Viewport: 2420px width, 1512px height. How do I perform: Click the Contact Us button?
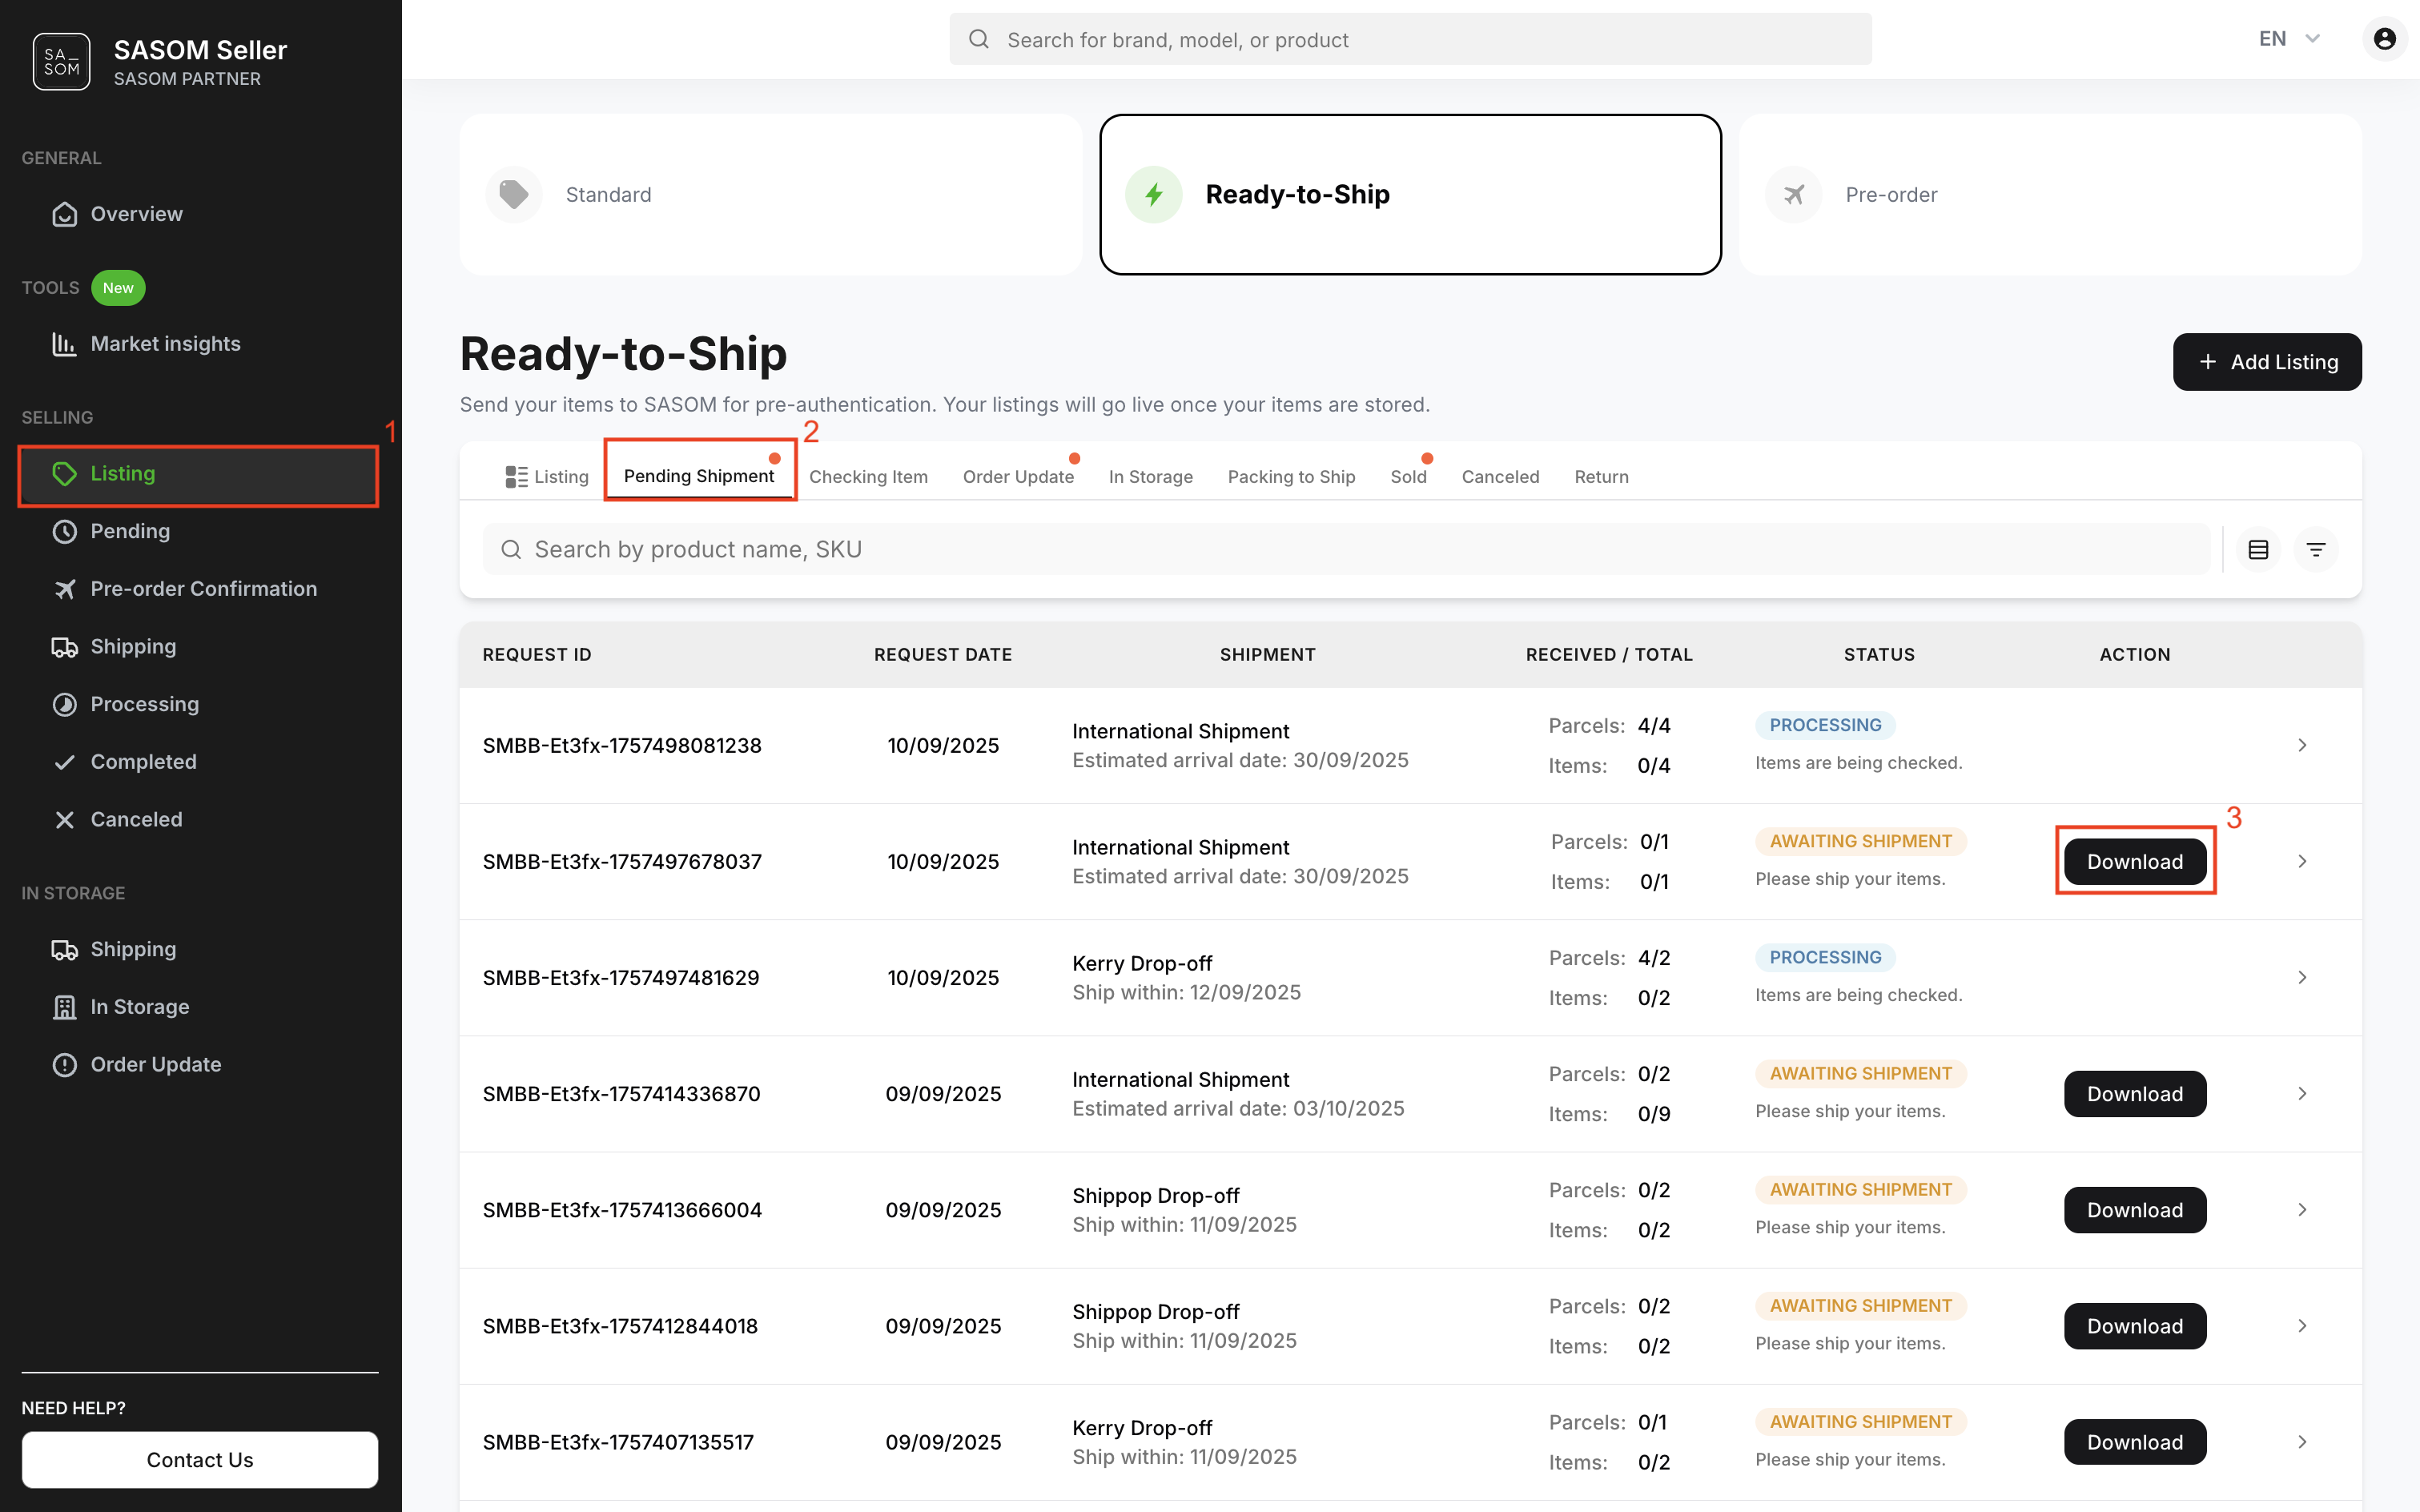(x=200, y=1460)
